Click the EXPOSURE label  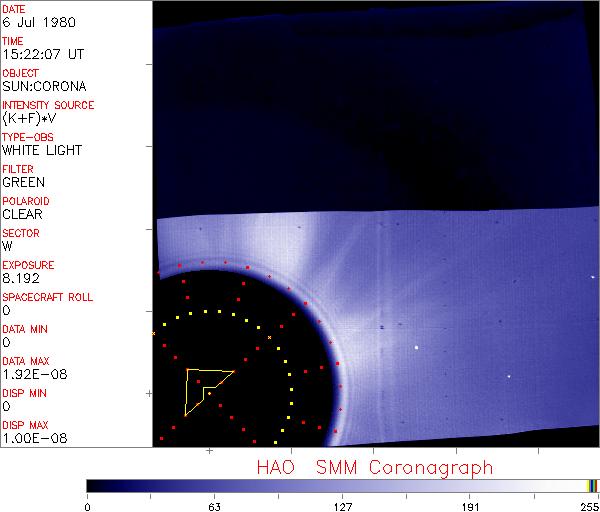[28, 265]
